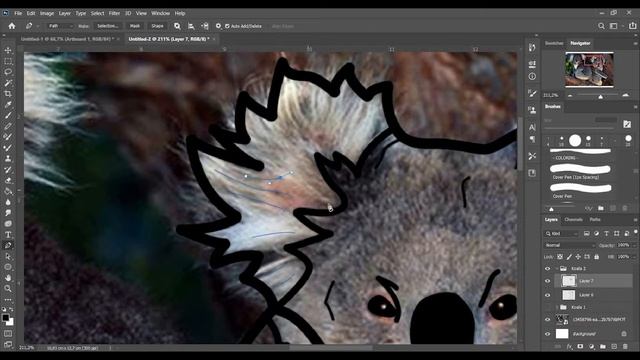Open Pen tool preset picker arrow
Screen dimensions: 640x360
coord(37,26)
